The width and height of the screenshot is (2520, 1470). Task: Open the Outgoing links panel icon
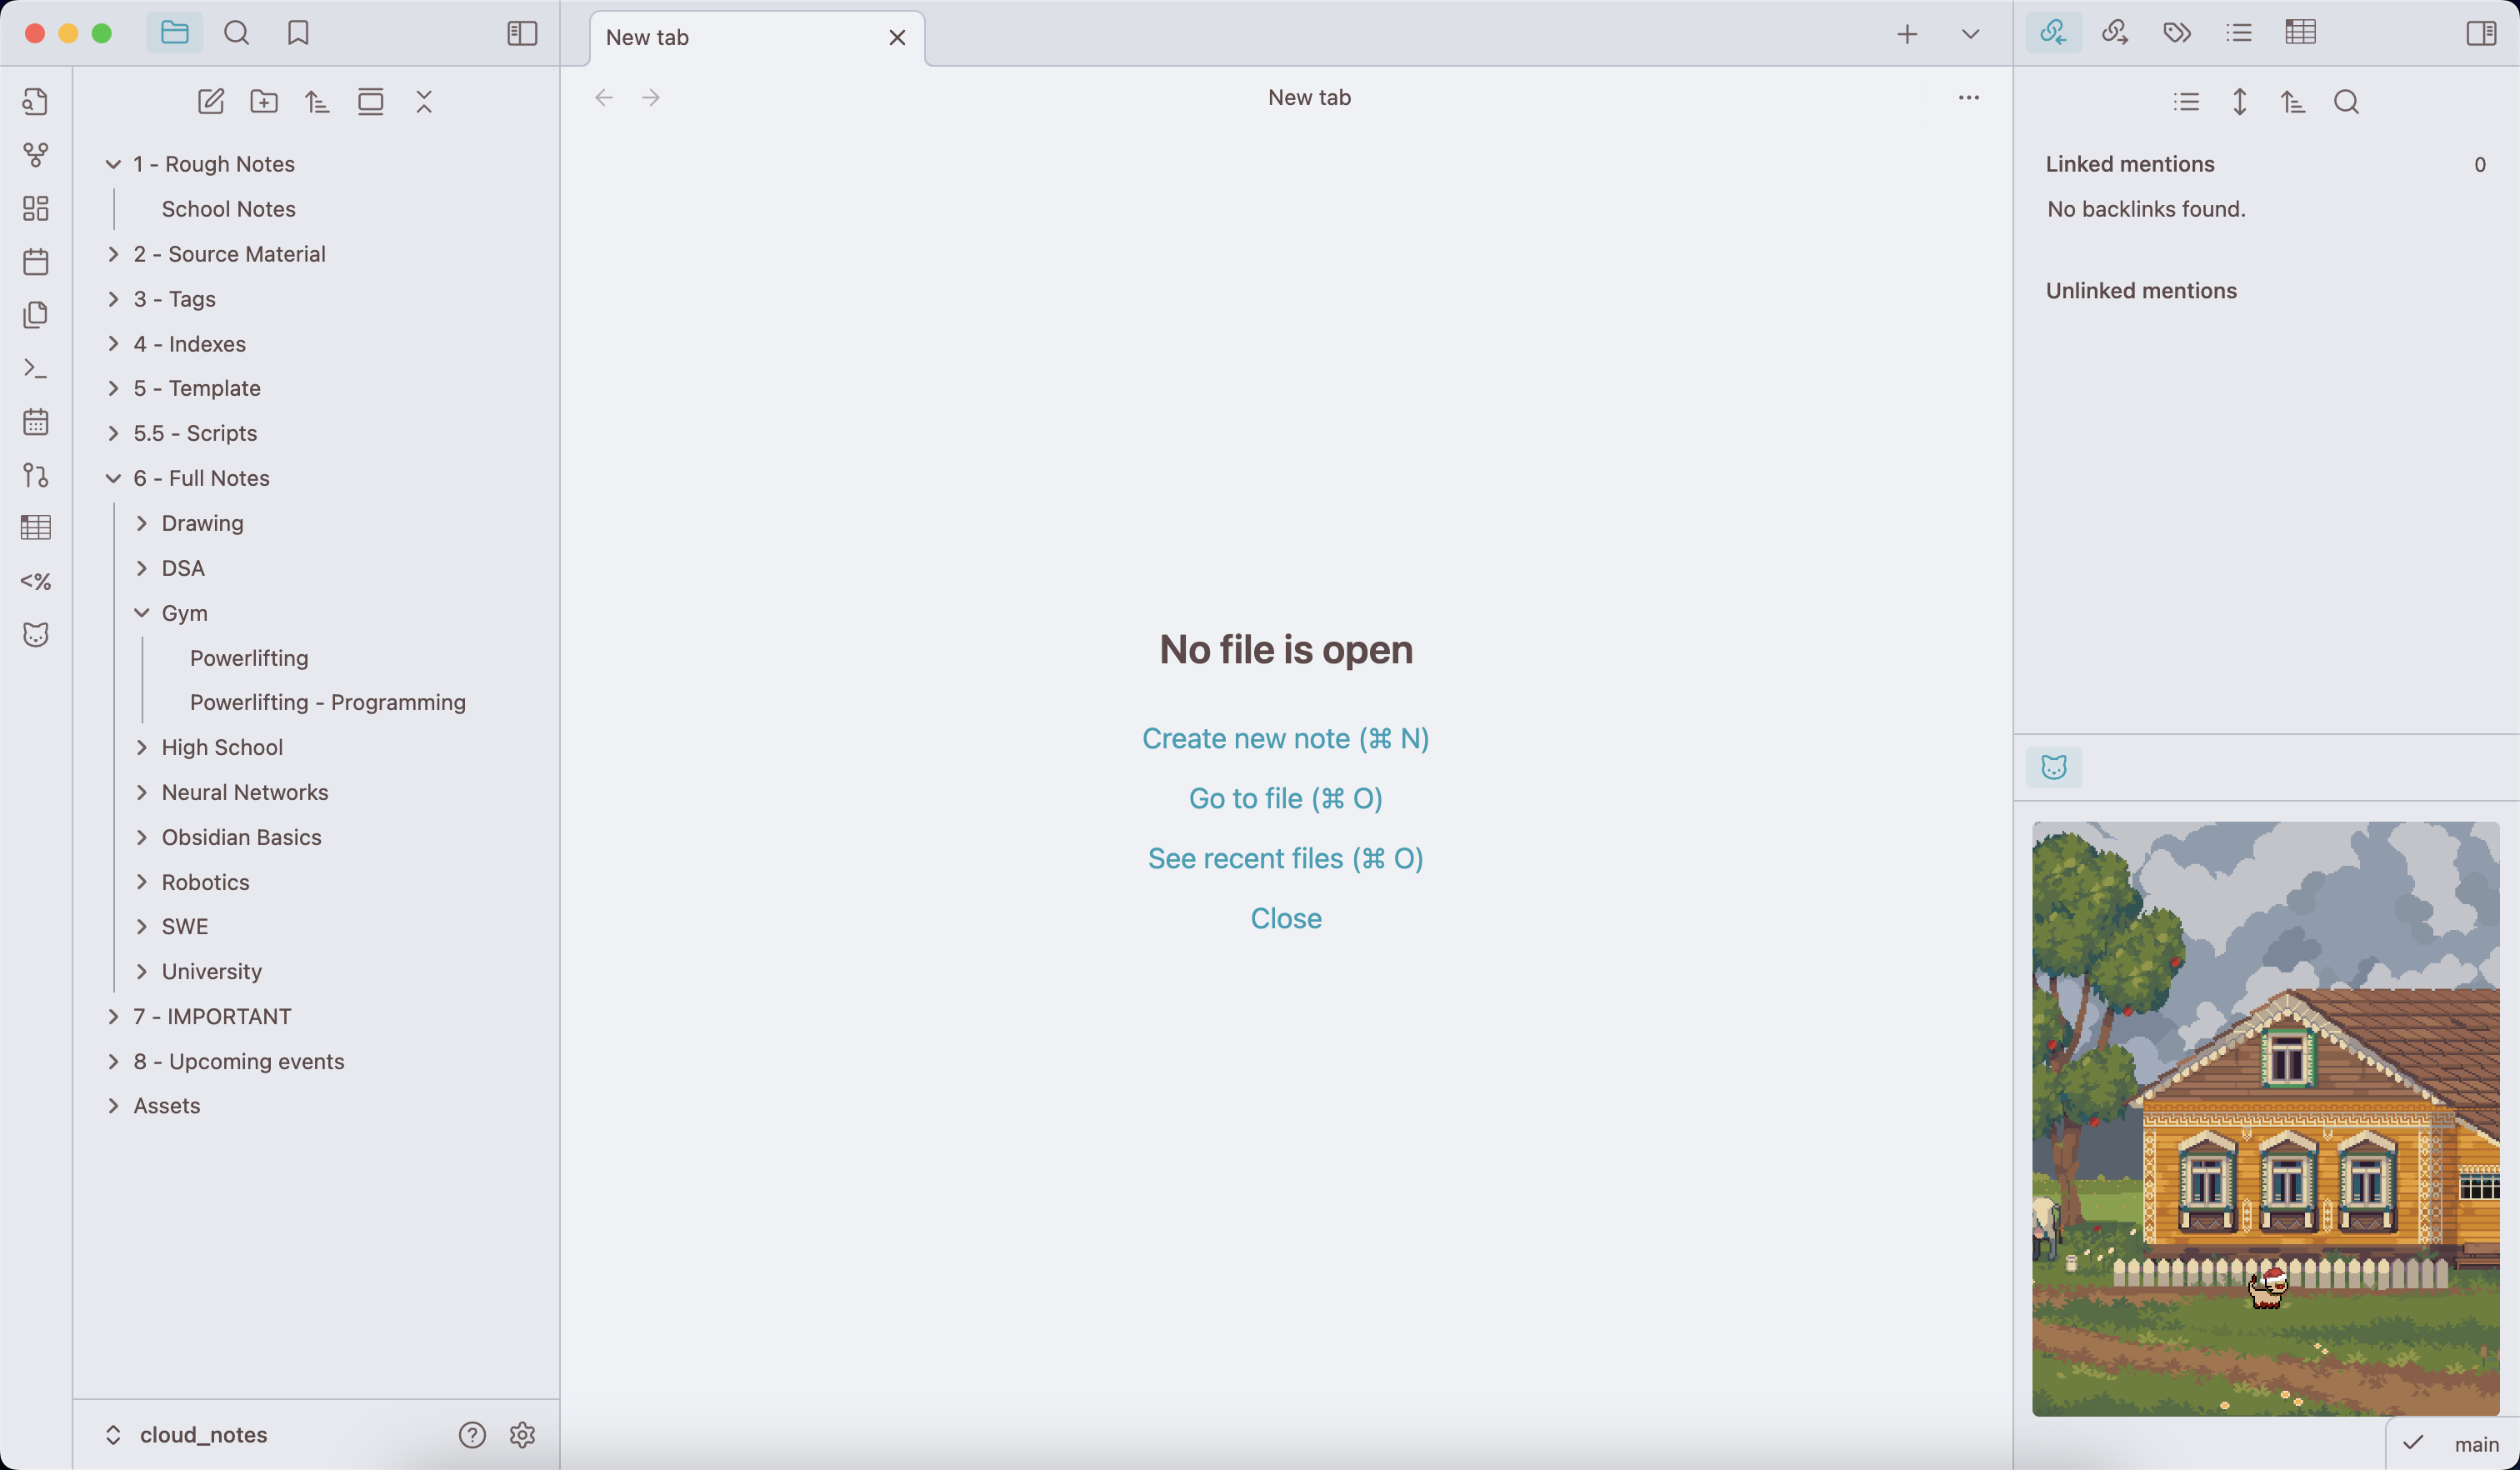click(2115, 33)
